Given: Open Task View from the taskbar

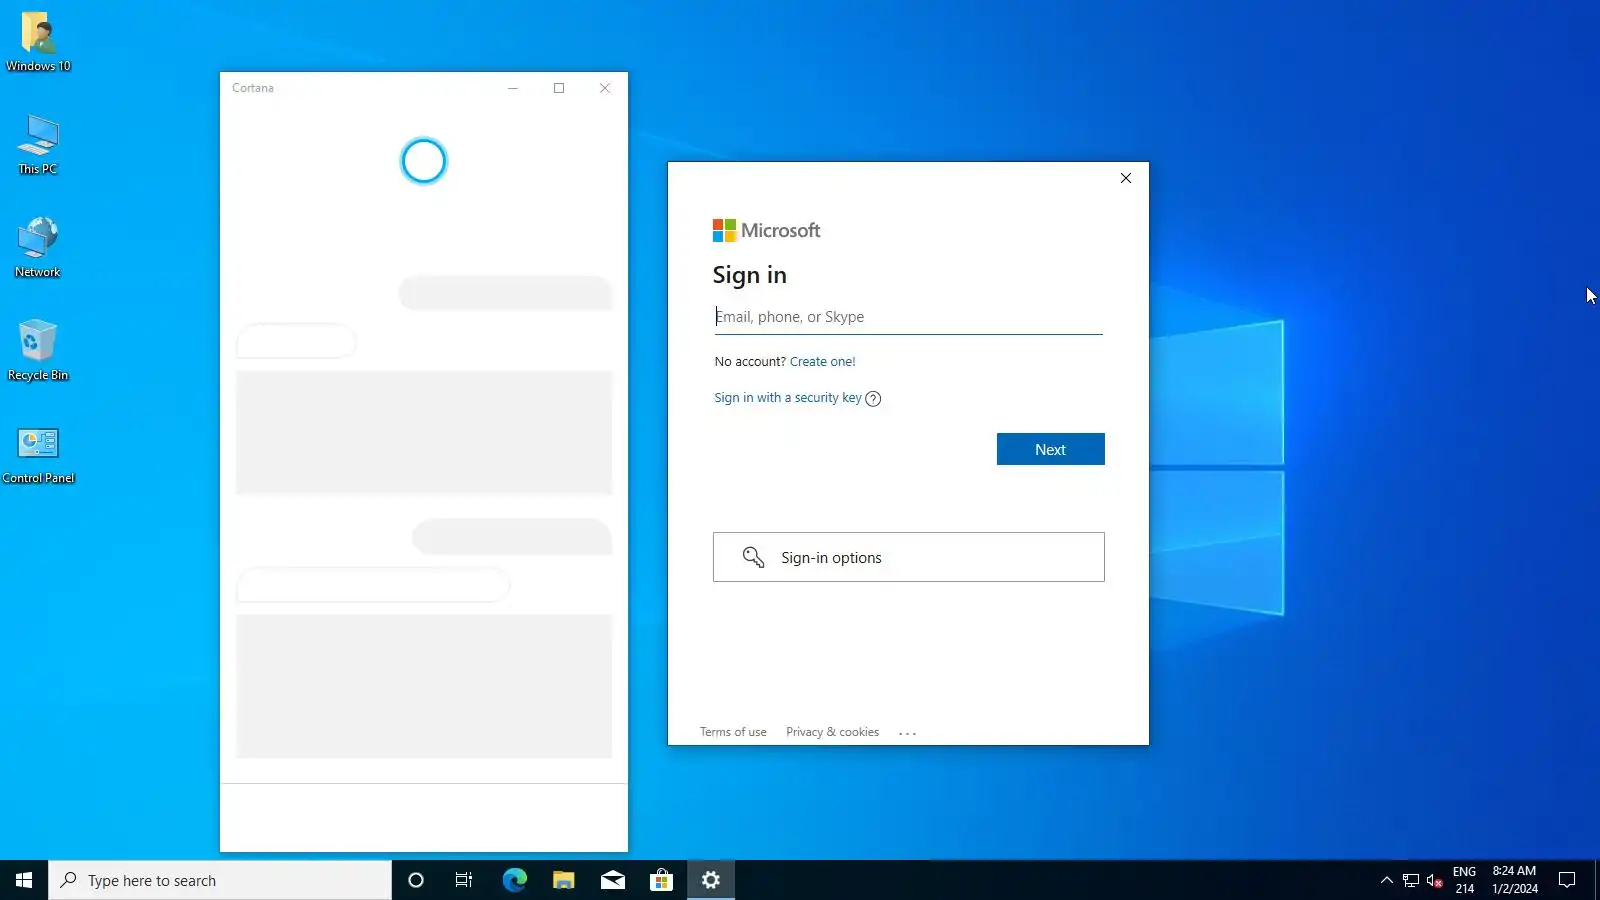Looking at the screenshot, I should tap(464, 880).
